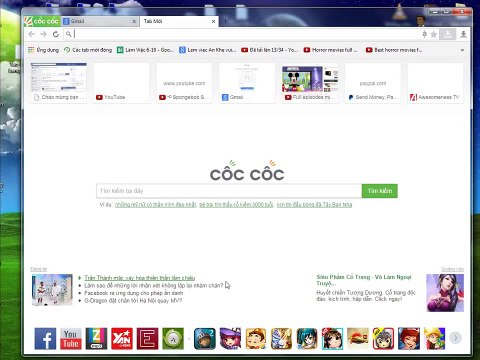Go forward with the forward arrow
Viewport: 480px width, 360px height.
pyautogui.click(x=43, y=34)
